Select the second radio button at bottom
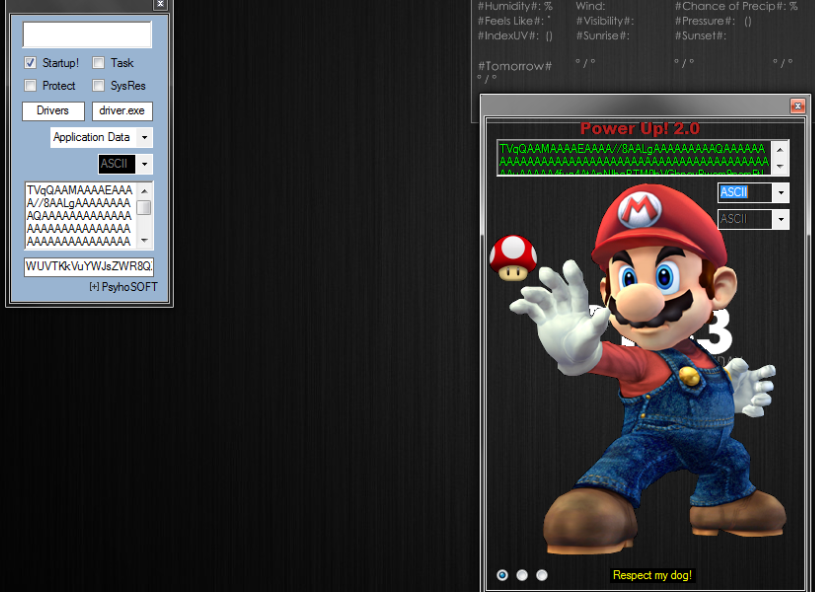815x592 pixels. point(522,575)
